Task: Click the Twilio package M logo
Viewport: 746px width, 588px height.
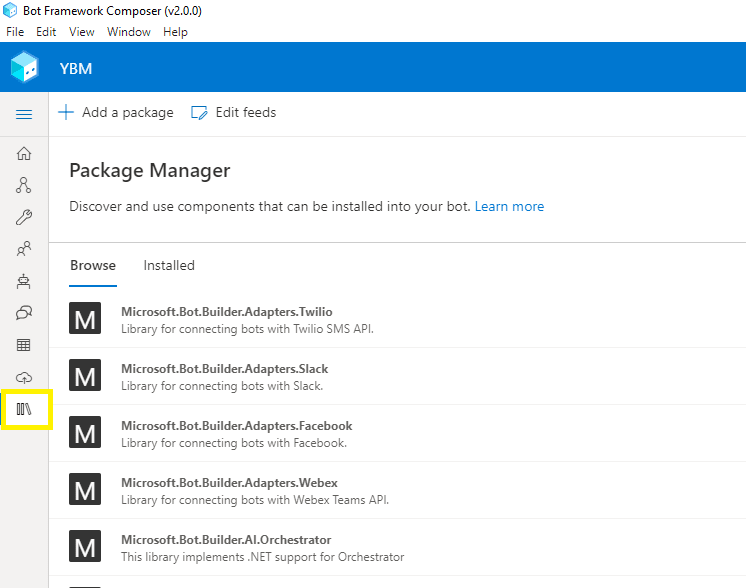Action: click(x=85, y=318)
